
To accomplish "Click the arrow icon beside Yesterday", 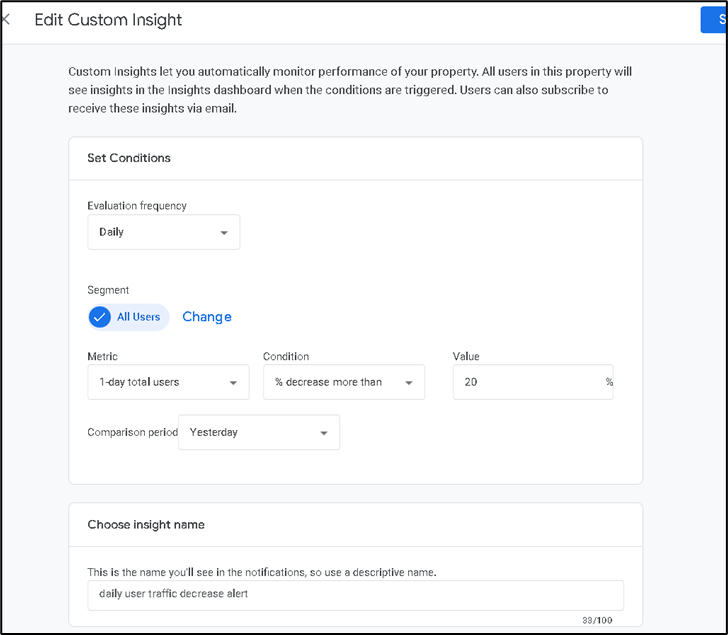I will (324, 434).
